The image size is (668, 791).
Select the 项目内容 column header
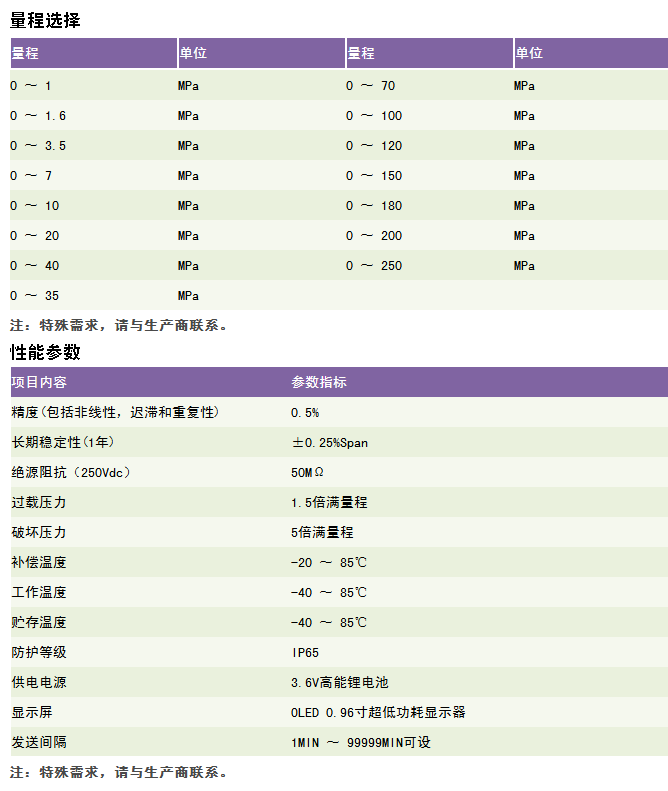(39, 383)
